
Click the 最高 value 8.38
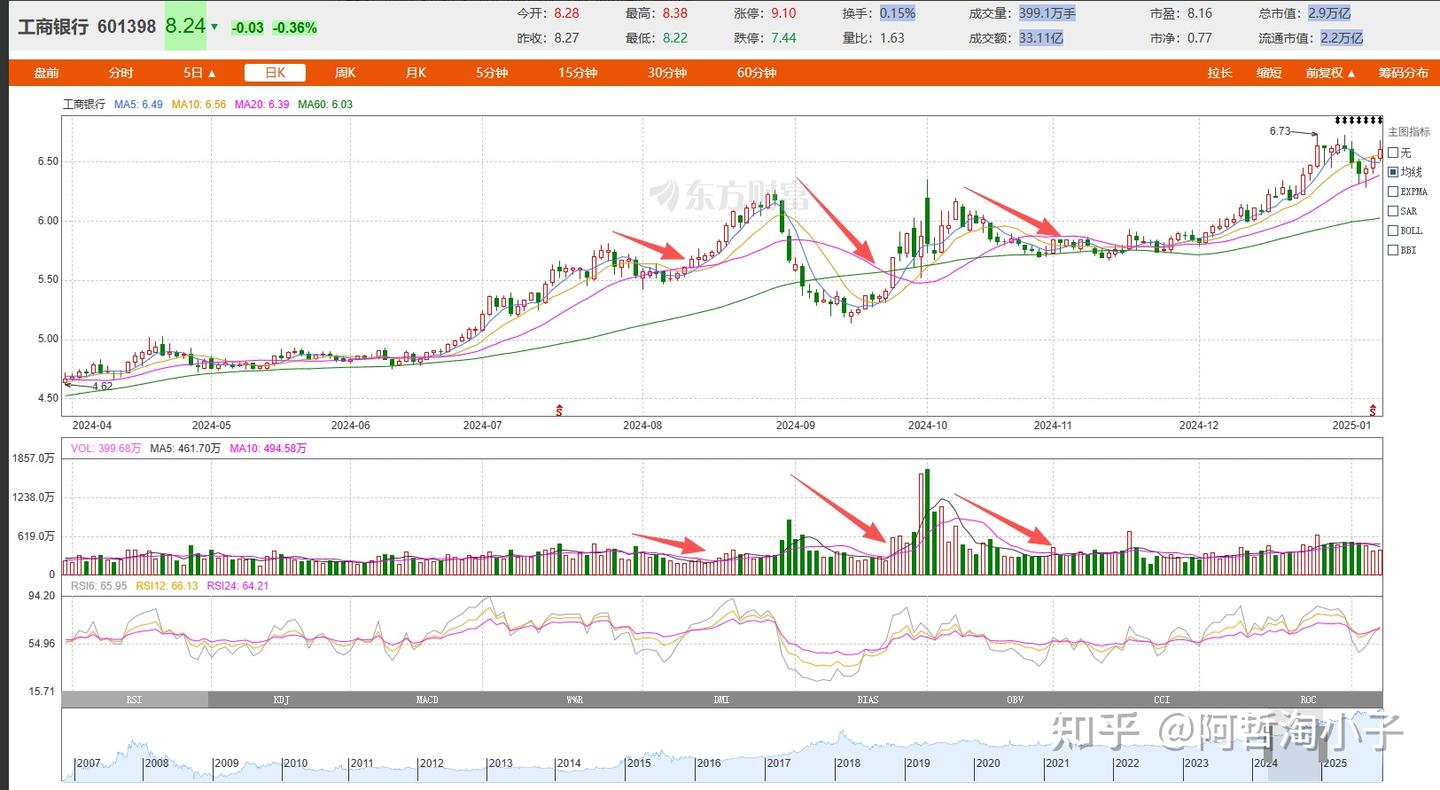675,13
